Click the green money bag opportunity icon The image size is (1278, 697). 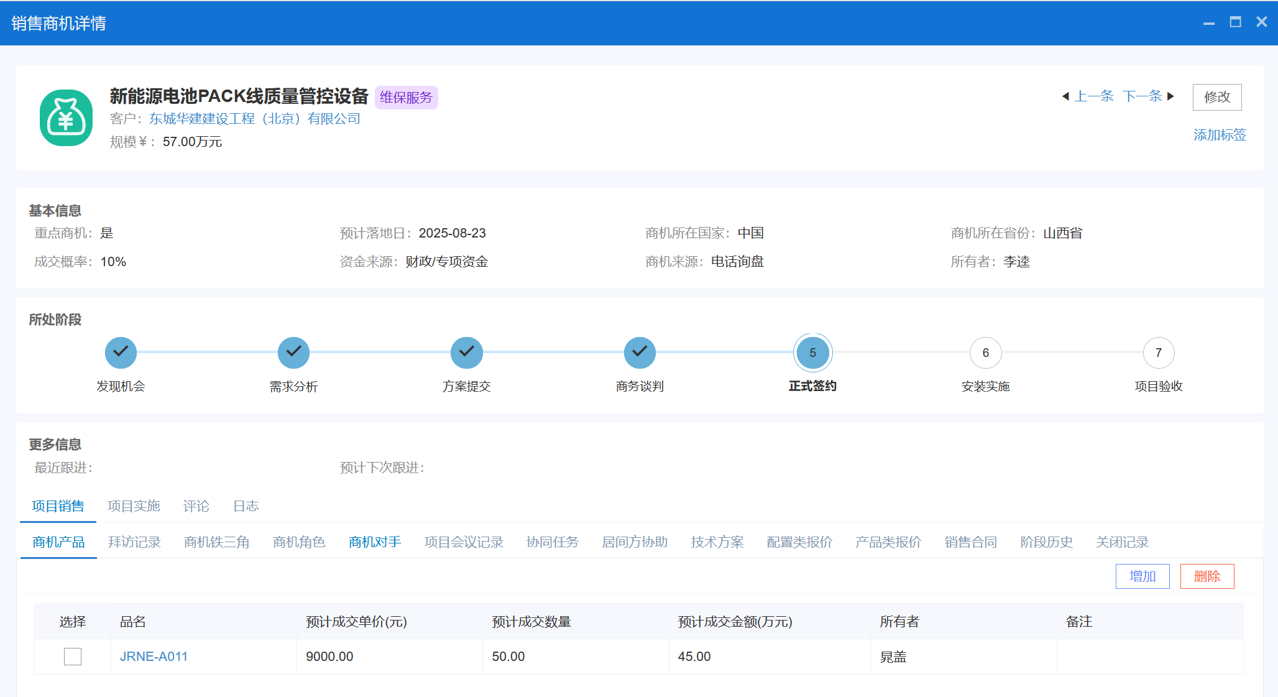[65, 117]
